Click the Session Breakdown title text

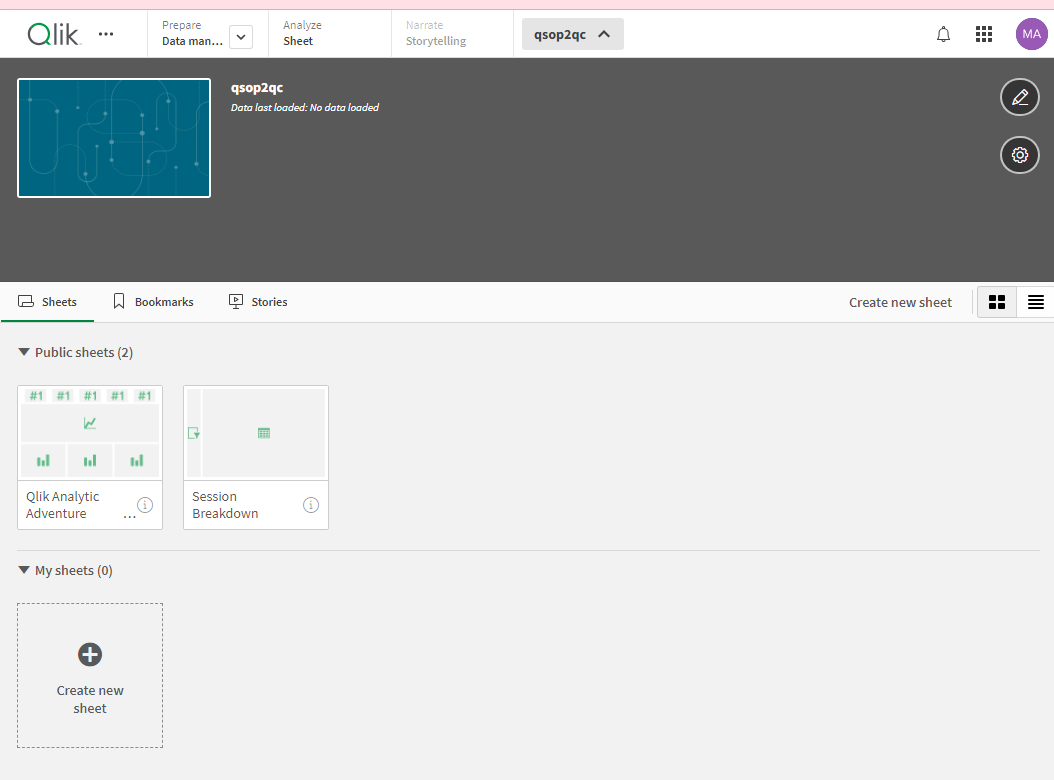[225, 505]
